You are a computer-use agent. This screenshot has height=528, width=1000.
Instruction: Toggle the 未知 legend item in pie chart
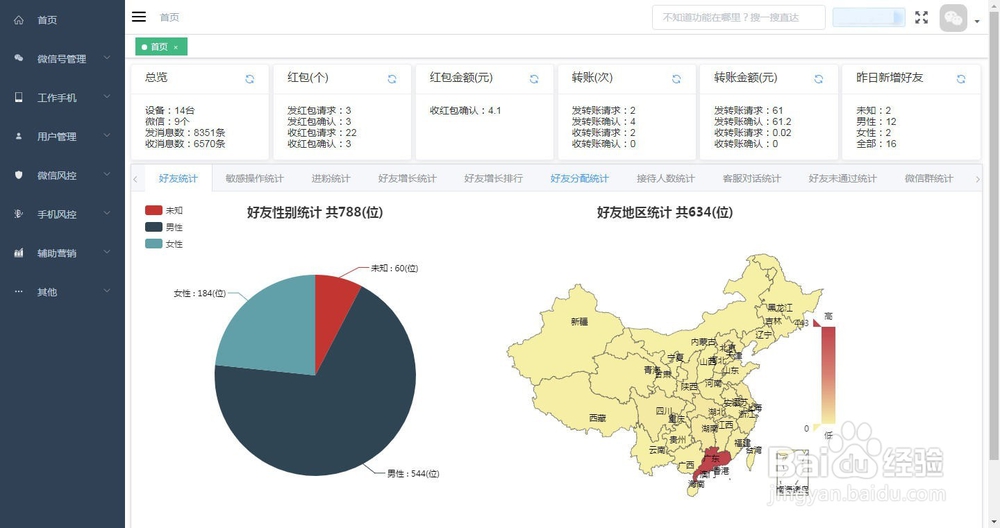coord(164,210)
